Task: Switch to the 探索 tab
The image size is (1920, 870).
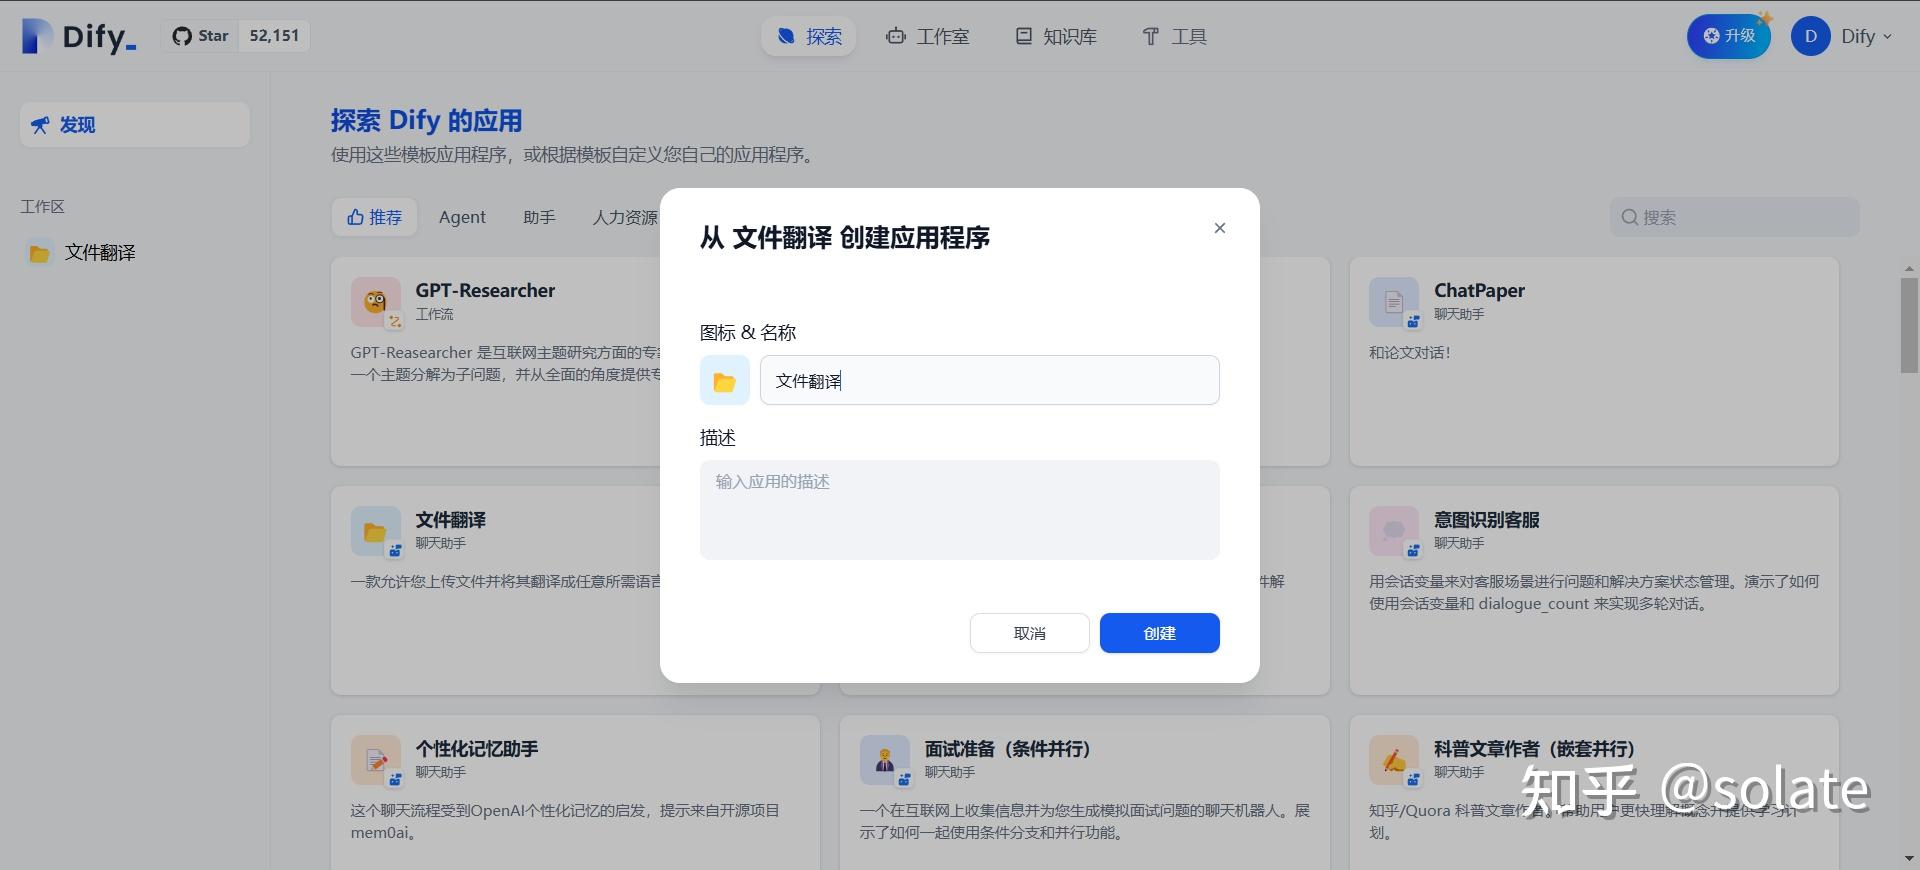Action: 809,36
